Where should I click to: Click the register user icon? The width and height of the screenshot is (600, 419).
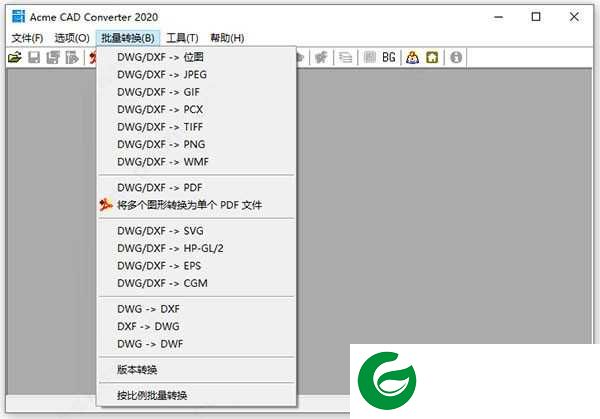pos(412,58)
